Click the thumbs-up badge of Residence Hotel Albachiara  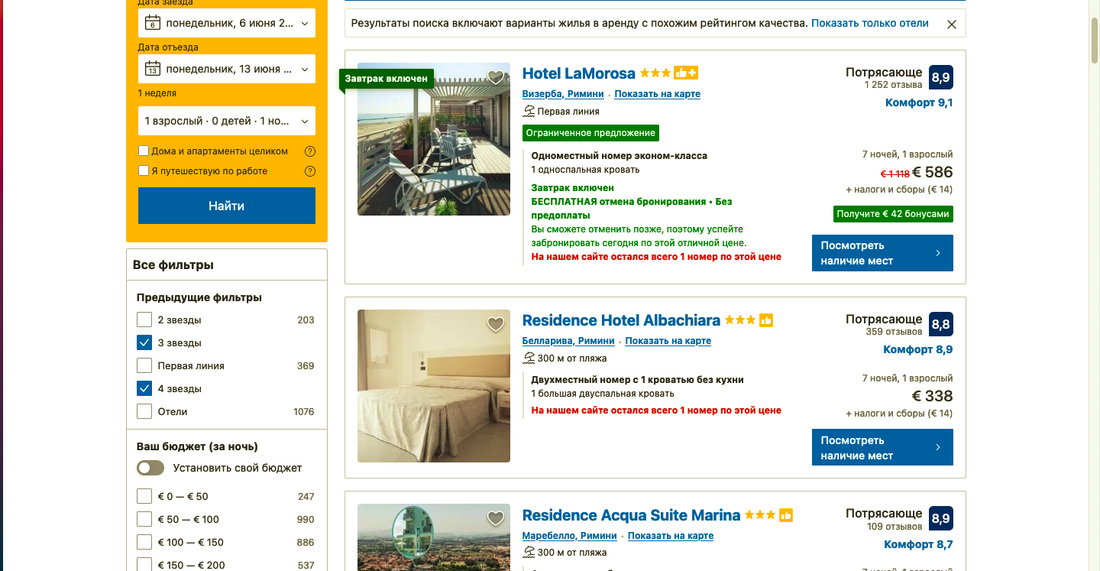[766, 320]
